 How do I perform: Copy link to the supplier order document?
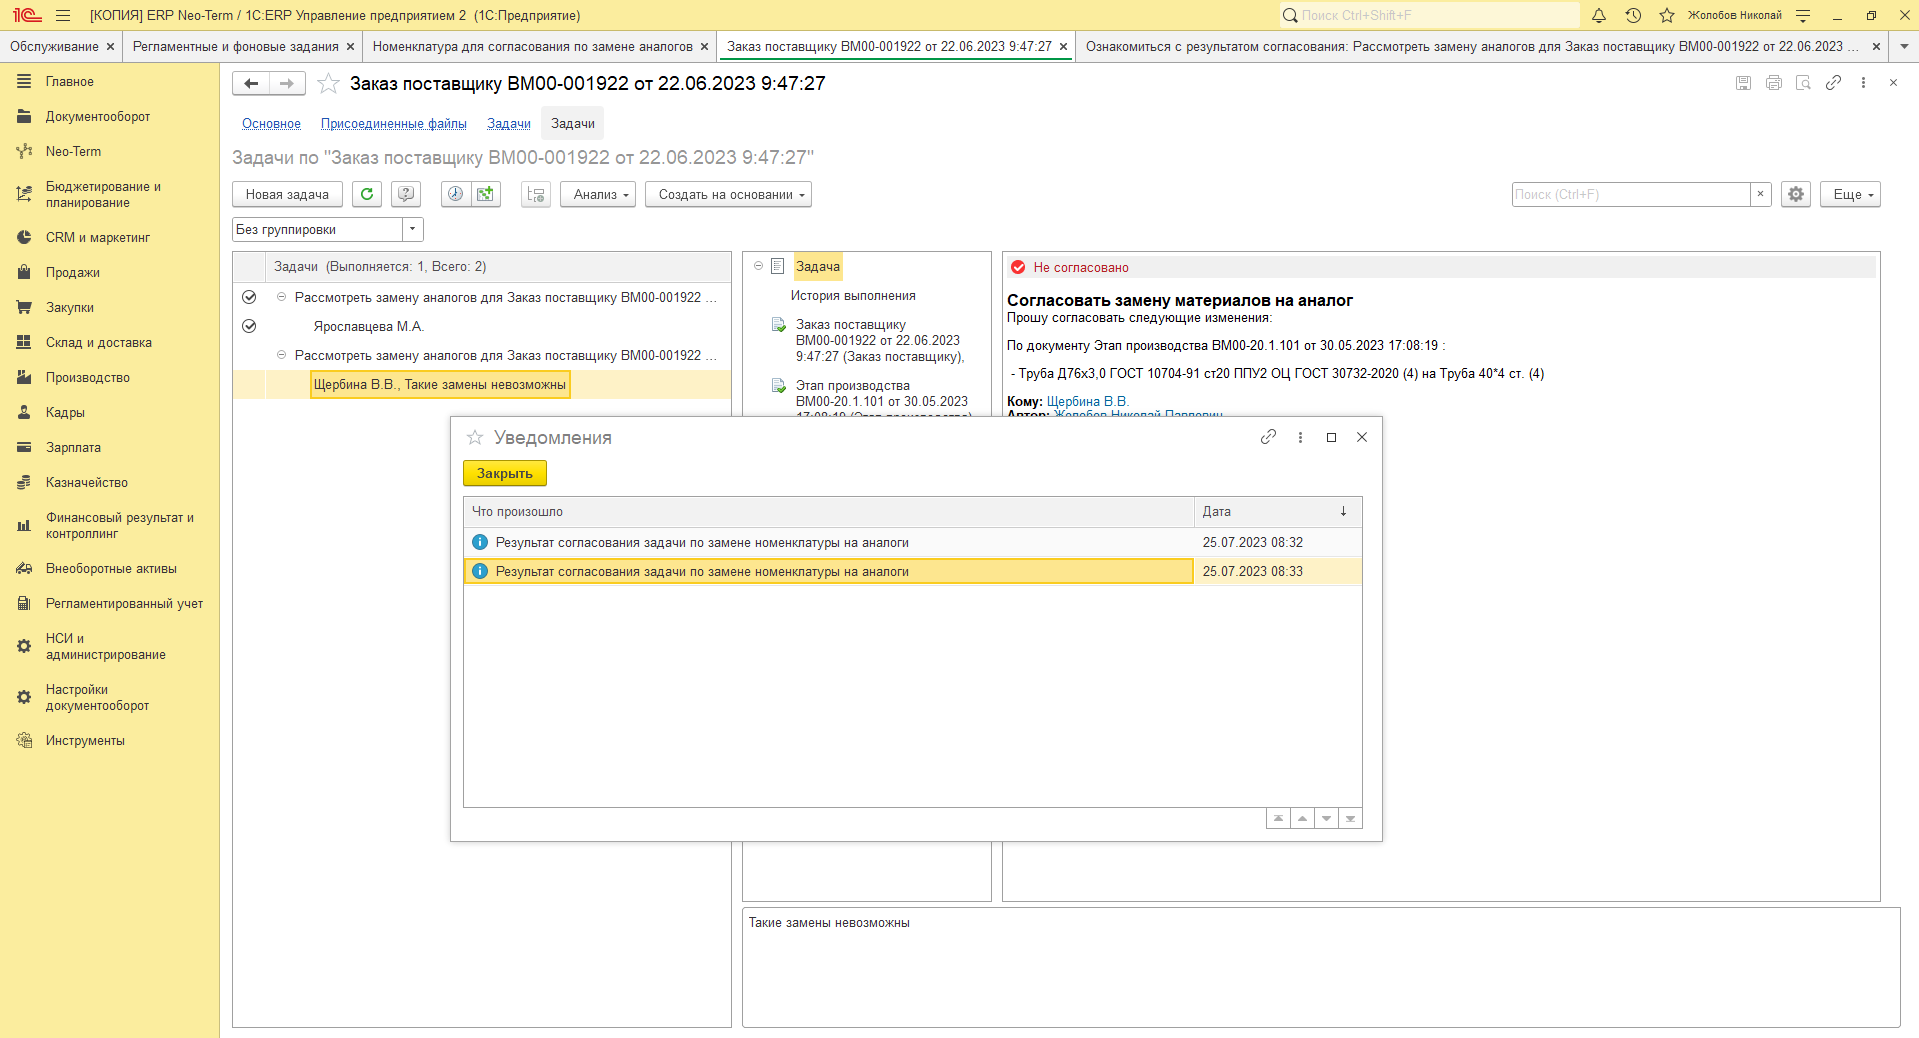point(1833,83)
